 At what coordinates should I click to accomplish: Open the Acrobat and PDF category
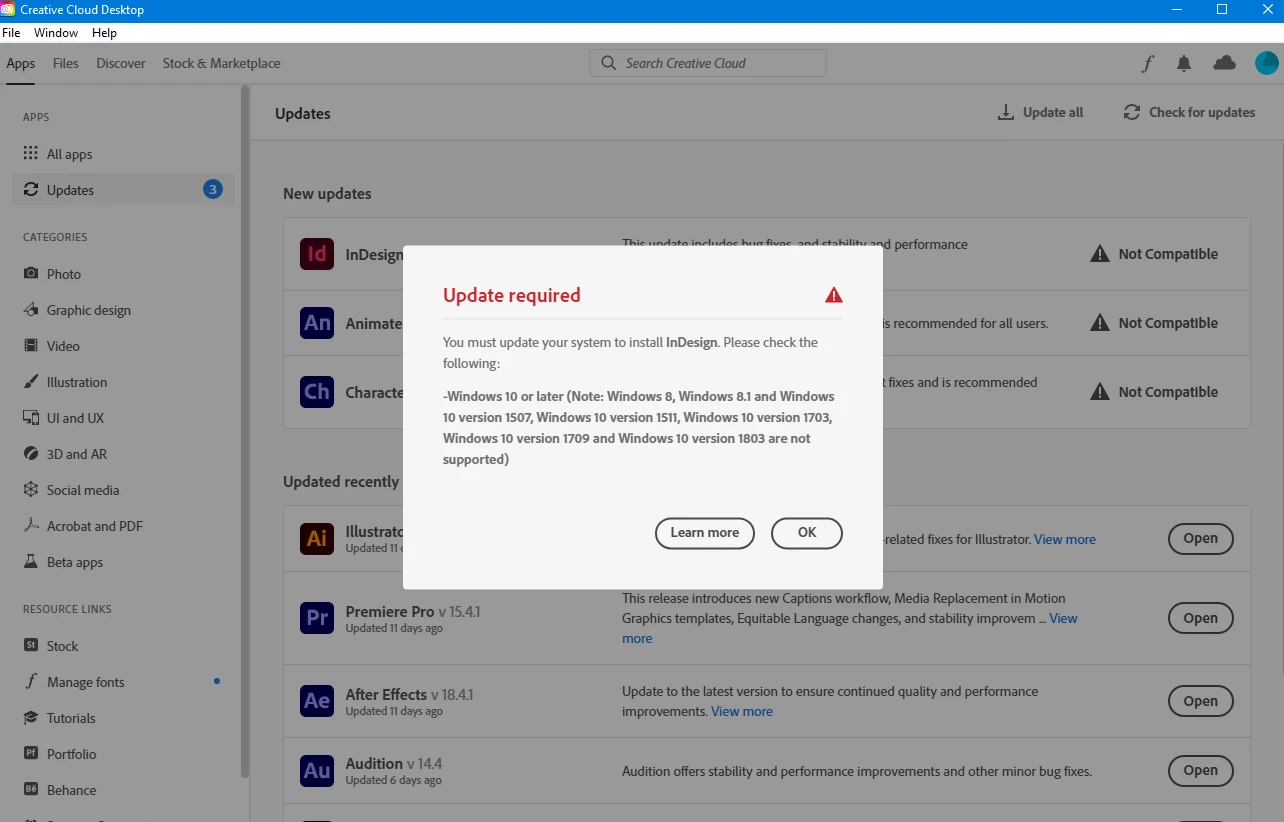coord(123,526)
